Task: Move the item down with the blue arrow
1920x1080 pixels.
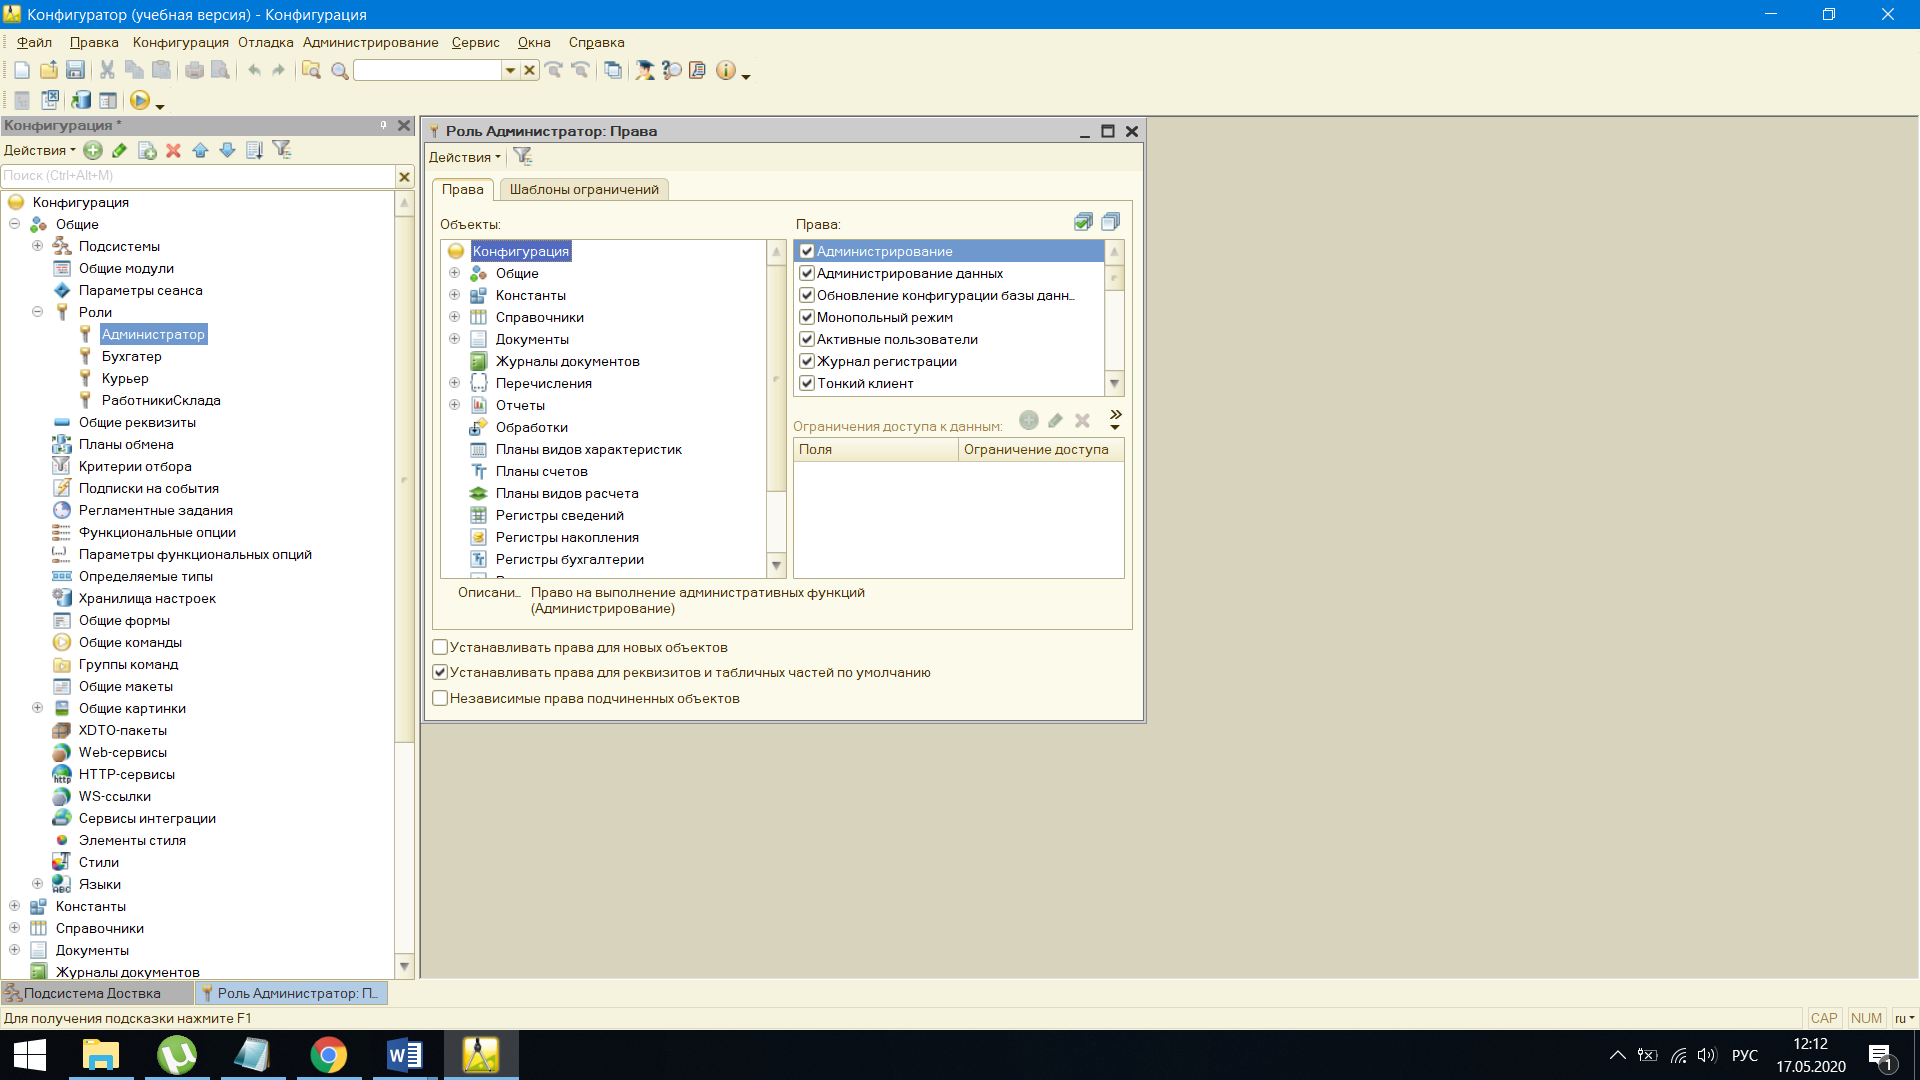Action: tap(227, 150)
